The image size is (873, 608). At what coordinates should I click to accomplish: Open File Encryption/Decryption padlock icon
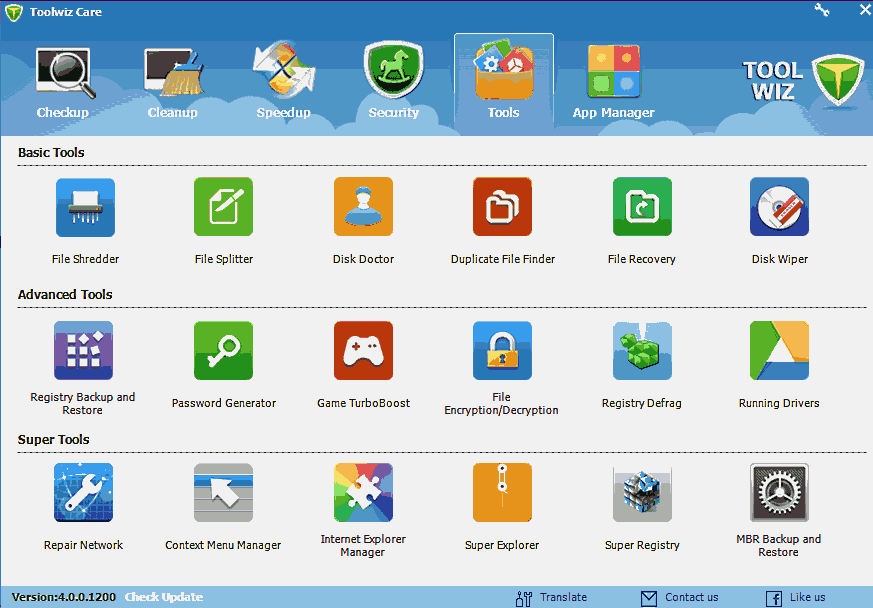pyautogui.click(x=502, y=351)
